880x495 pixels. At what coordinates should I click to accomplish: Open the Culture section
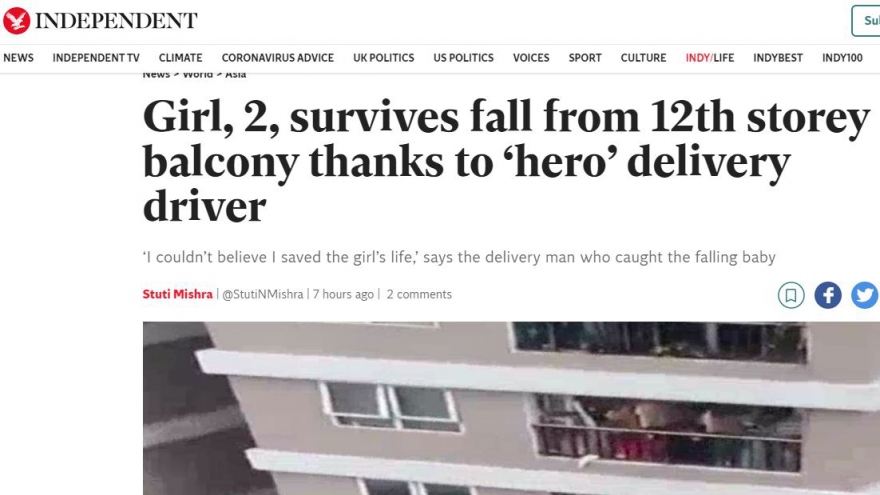pyautogui.click(x=643, y=58)
